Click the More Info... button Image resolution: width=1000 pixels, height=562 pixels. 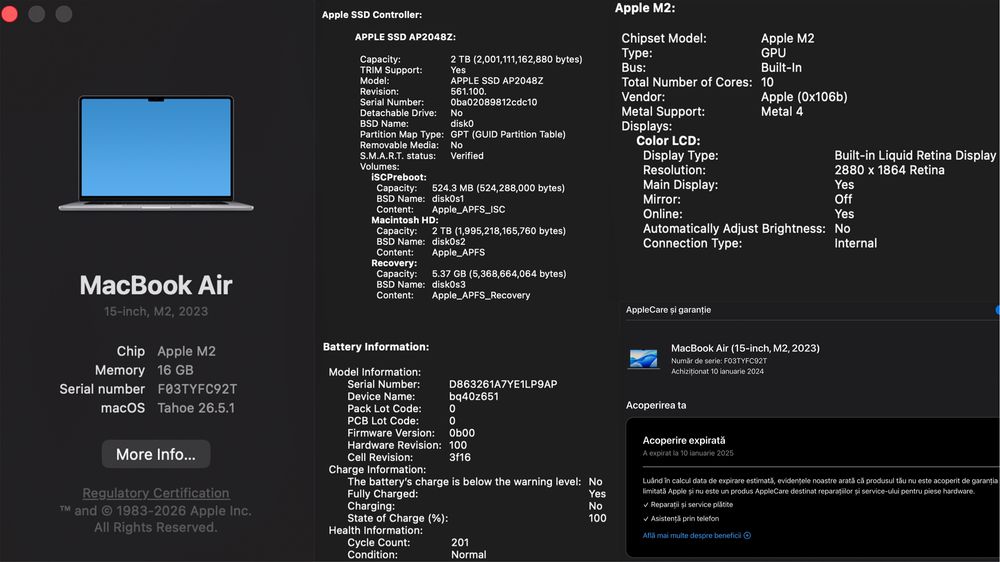click(156, 454)
